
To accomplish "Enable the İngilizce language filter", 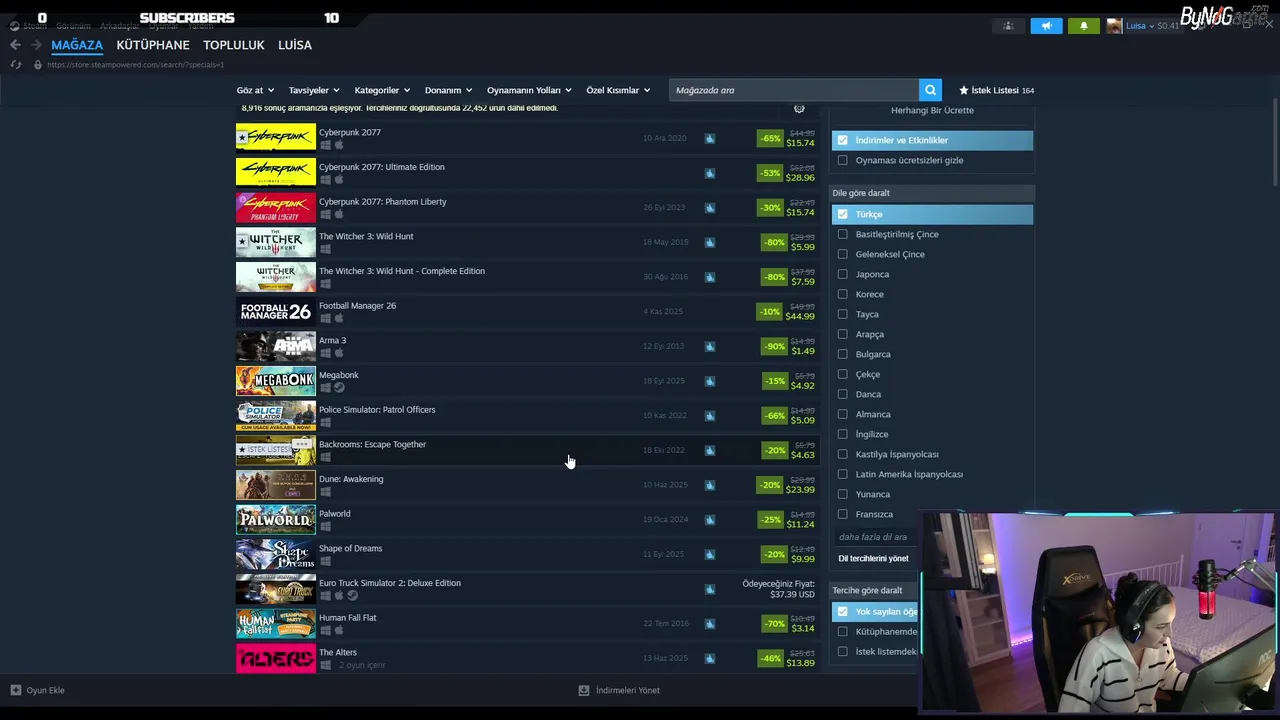I will (x=842, y=434).
